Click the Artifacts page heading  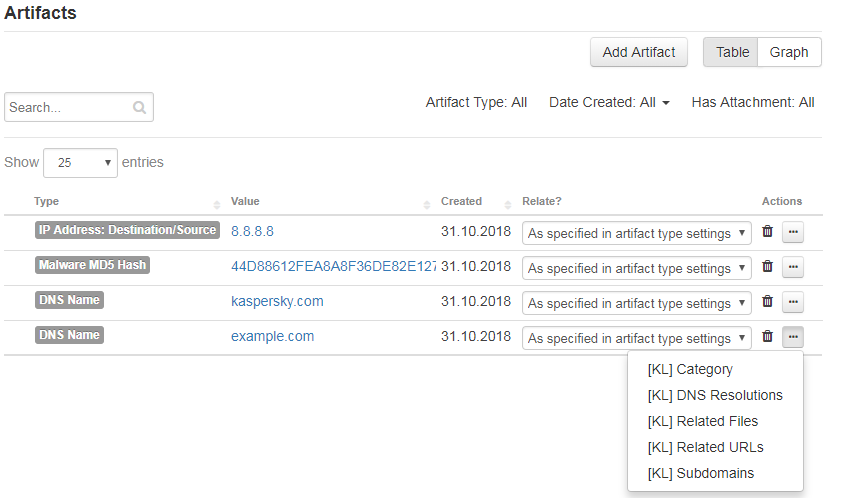point(40,12)
